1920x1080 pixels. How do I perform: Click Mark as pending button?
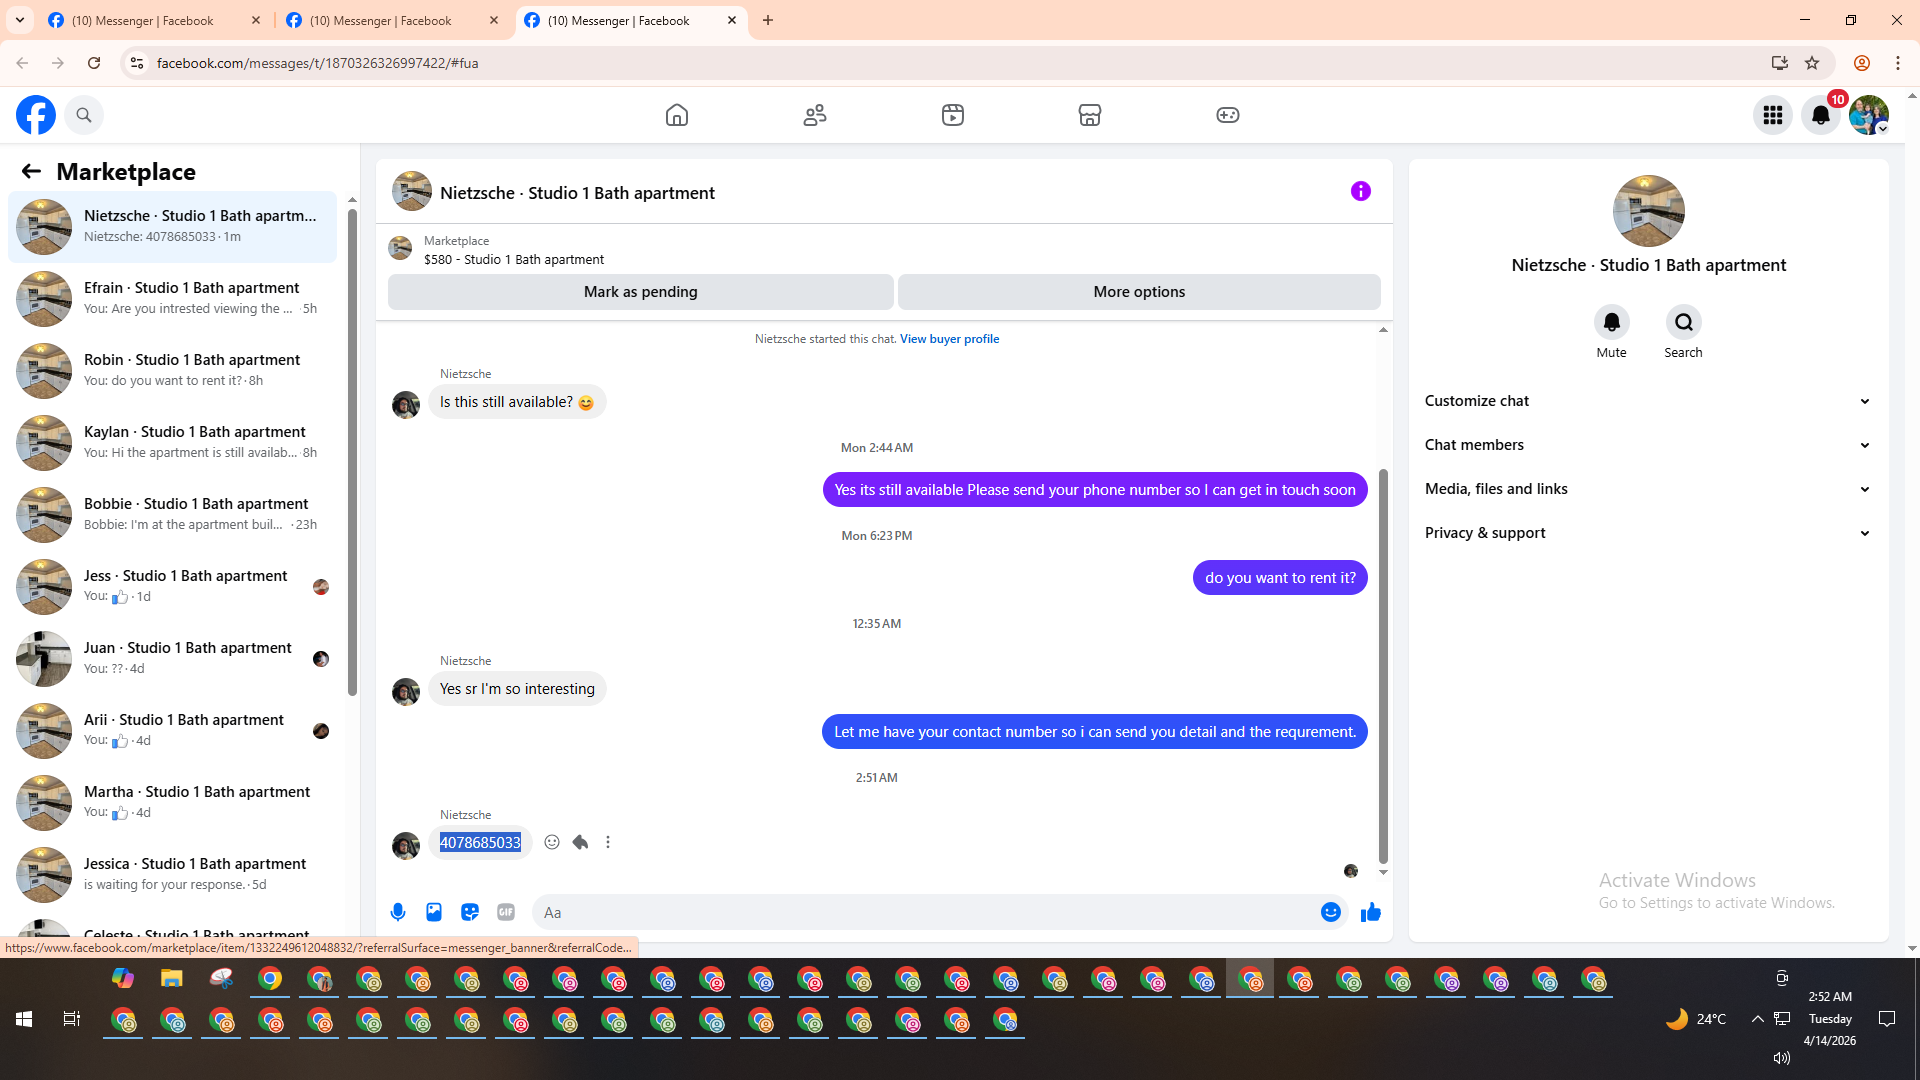click(640, 292)
